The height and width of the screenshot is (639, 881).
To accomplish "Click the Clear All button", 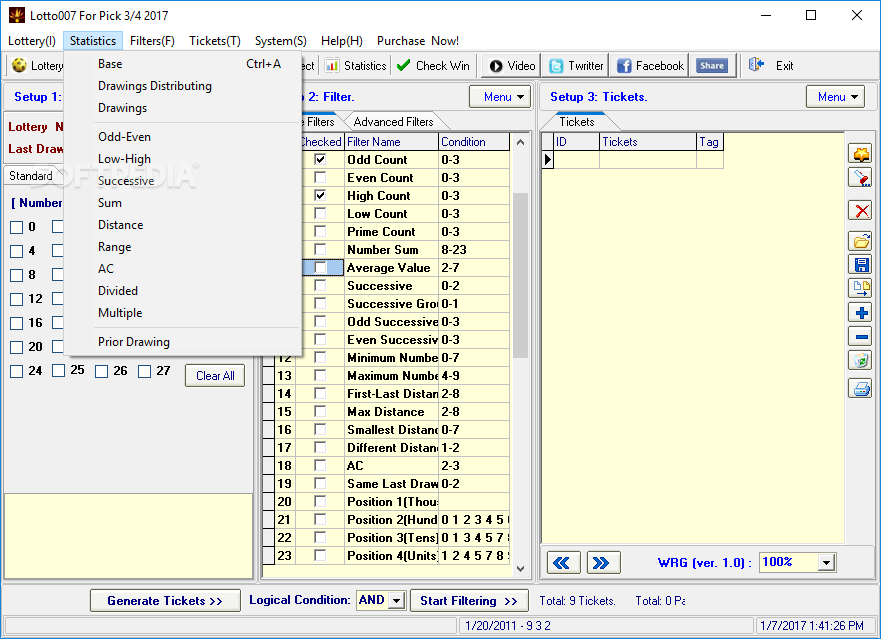I will [215, 376].
